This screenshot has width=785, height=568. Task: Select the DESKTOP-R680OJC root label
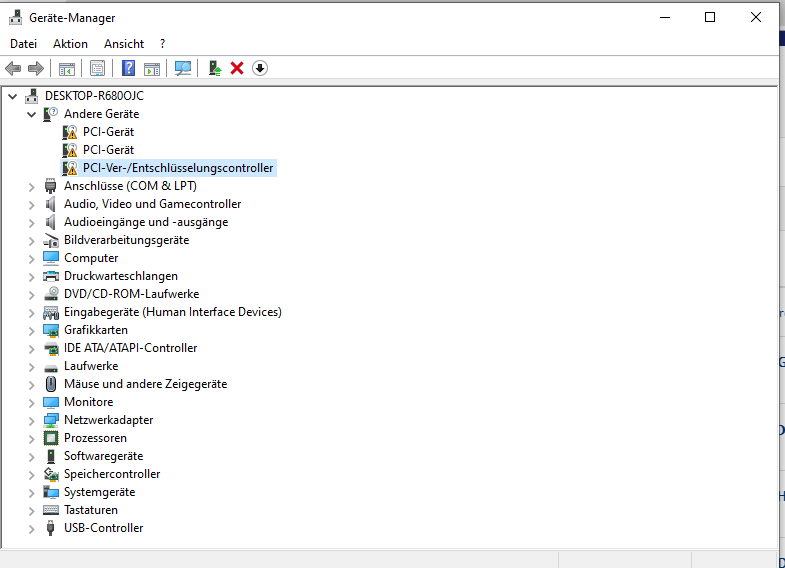point(94,96)
